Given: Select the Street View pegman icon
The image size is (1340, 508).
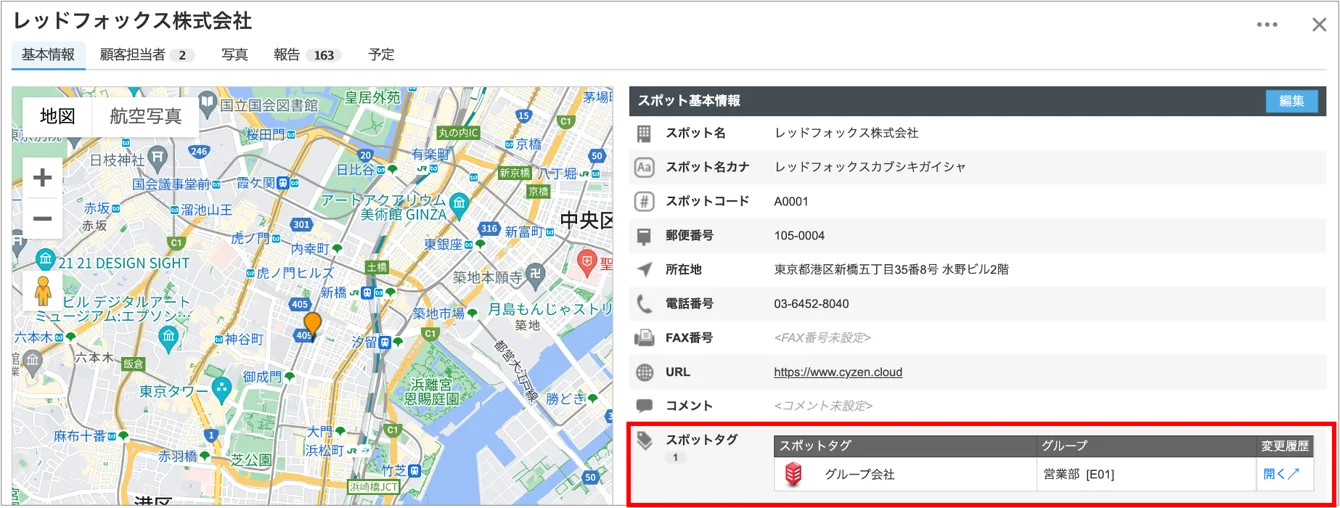Looking at the screenshot, I should 43,291.
